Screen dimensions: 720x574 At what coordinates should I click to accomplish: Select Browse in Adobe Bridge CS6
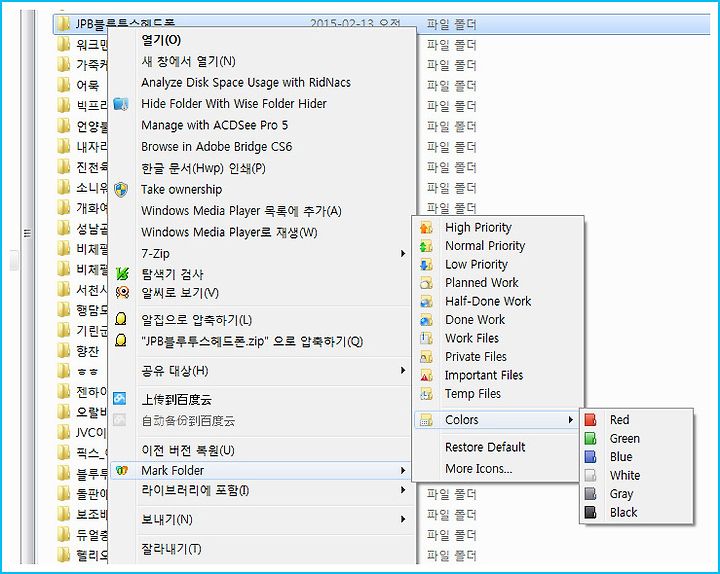click(217, 146)
